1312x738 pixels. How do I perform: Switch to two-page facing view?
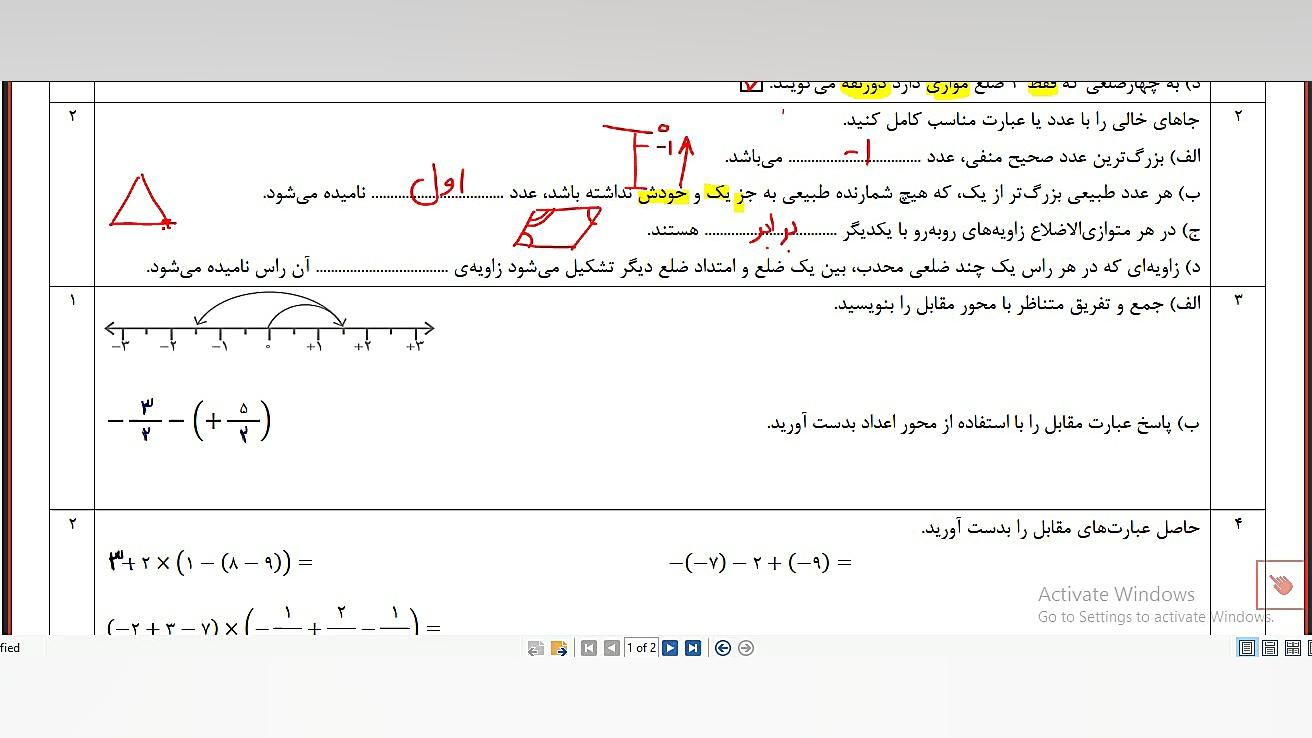point(1292,648)
